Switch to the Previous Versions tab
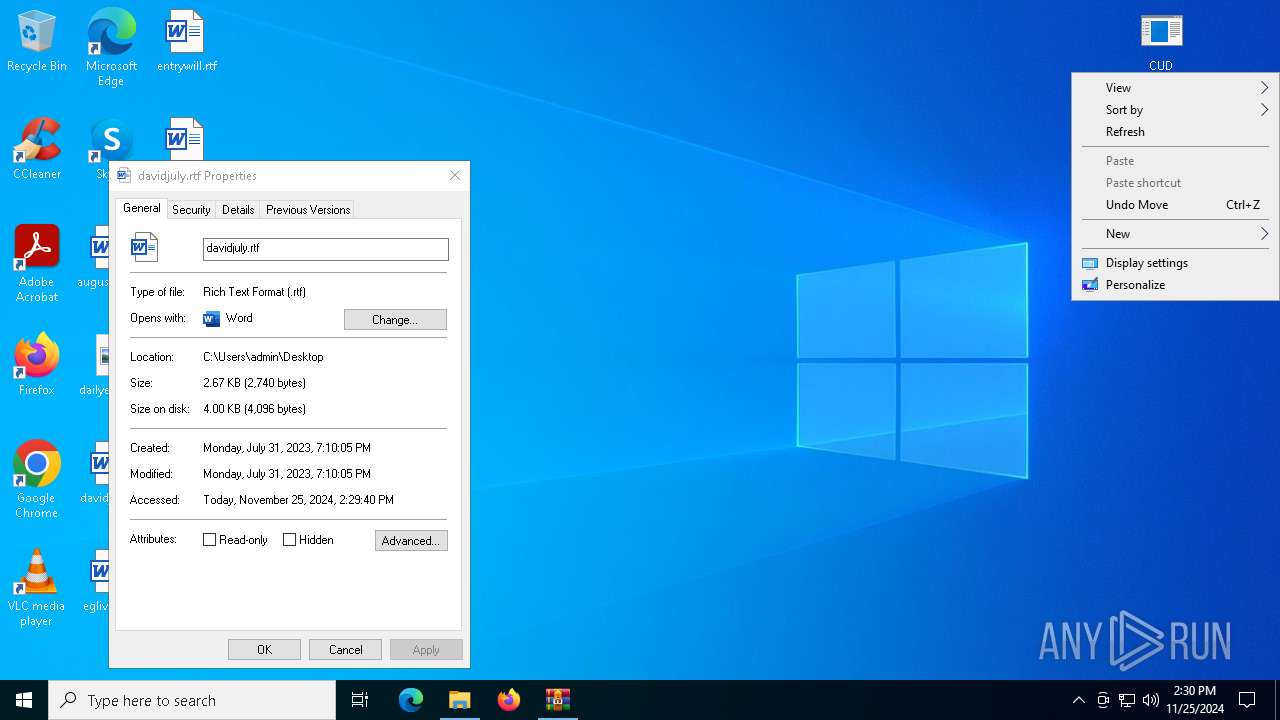 click(x=308, y=210)
